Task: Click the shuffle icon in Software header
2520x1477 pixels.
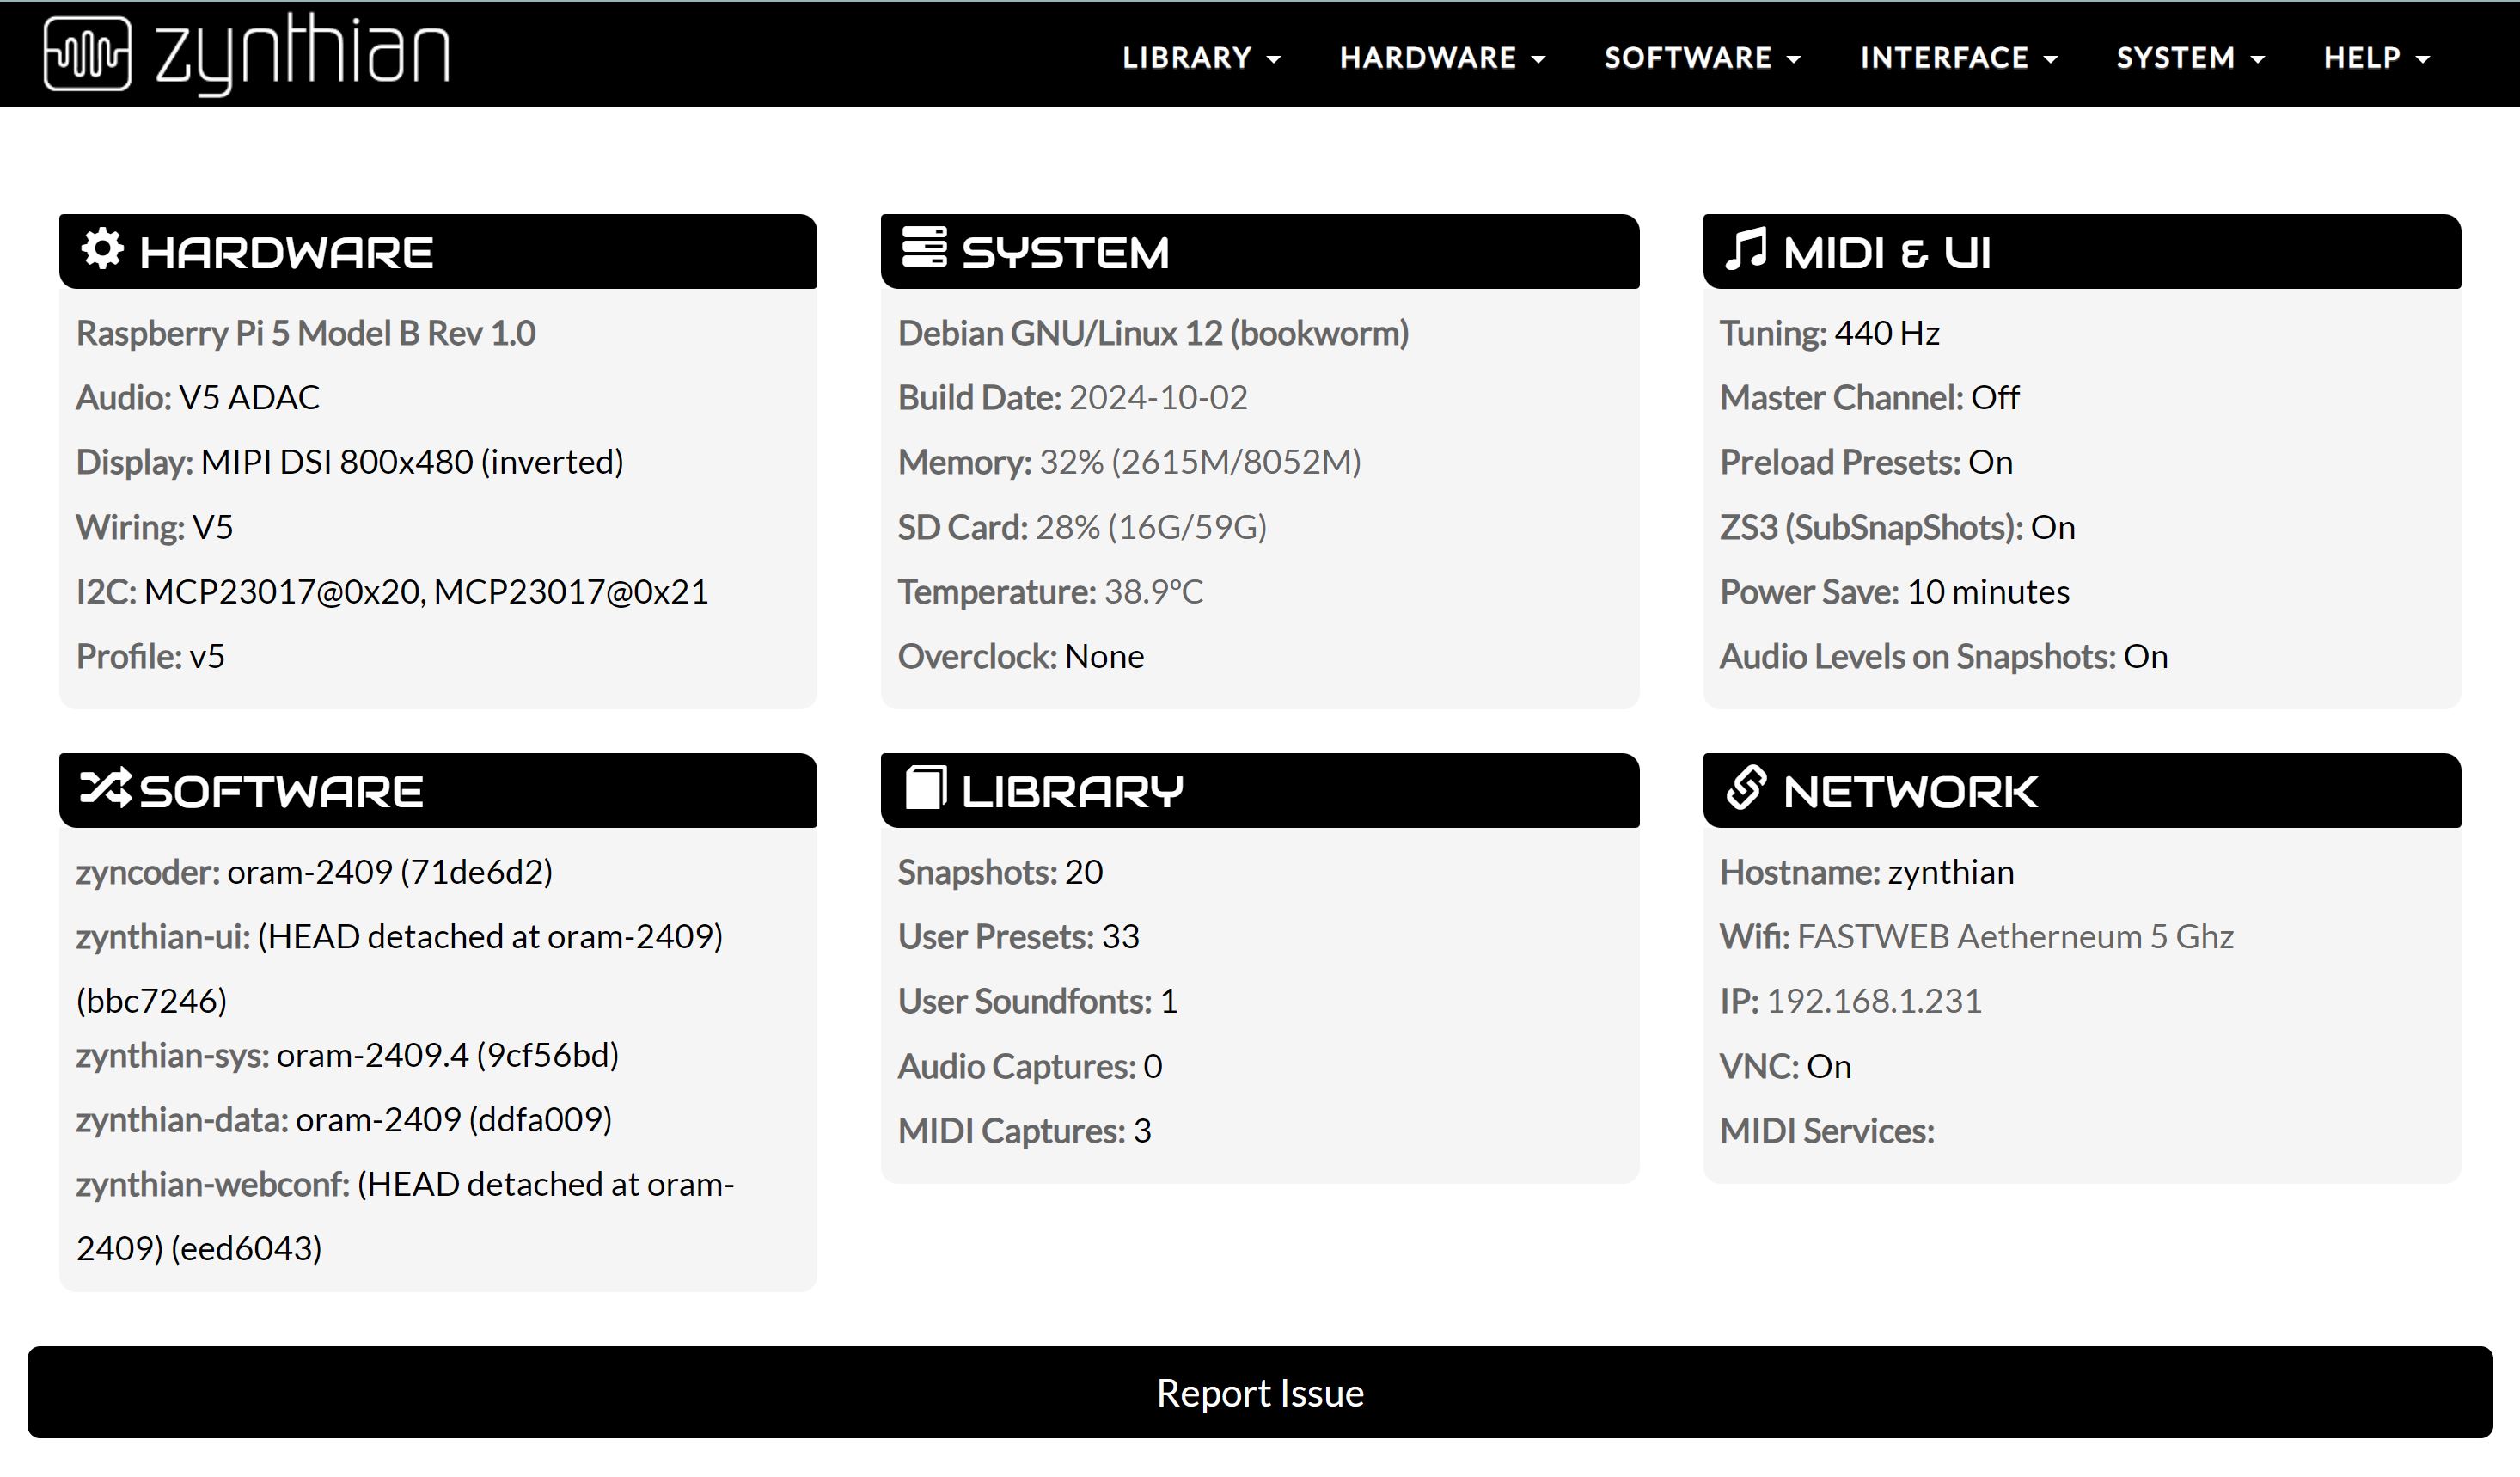Action: tap(105, 788)
